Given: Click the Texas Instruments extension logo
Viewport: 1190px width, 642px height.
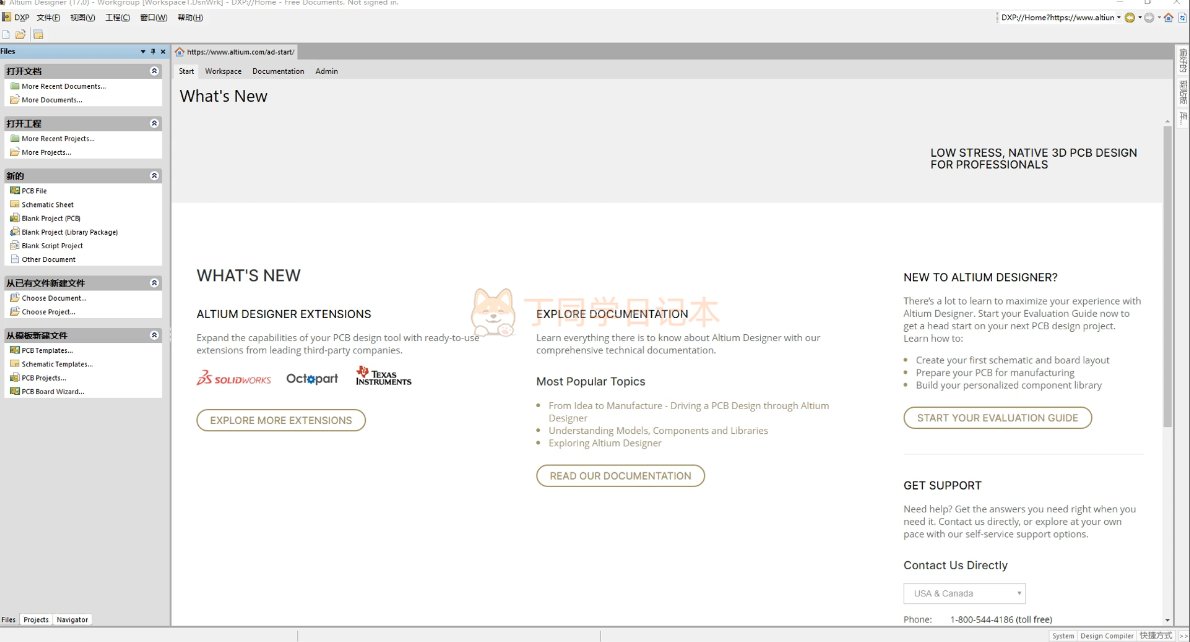Looking at the screenshot, I should pos(383,376).
